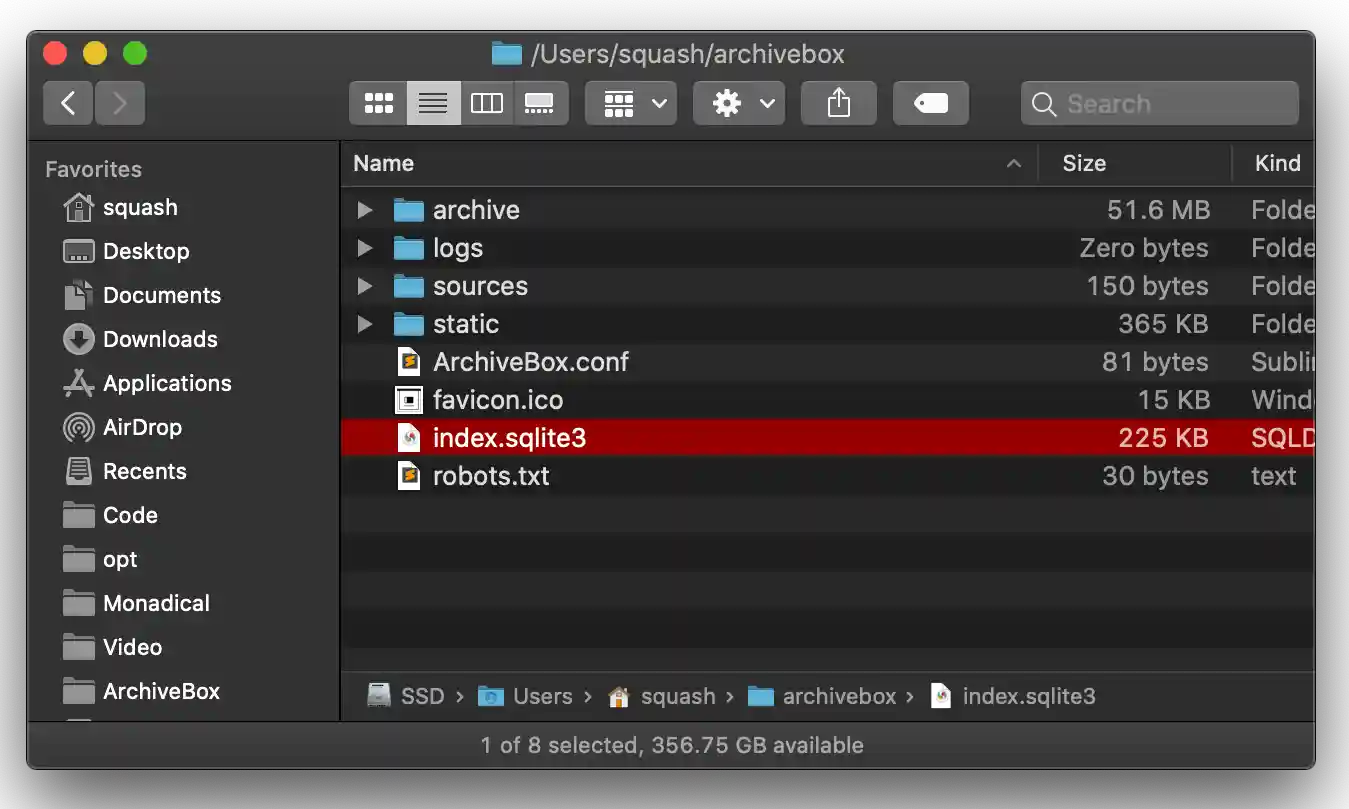Open the group-by arrangement dropdown

point(631,103)
